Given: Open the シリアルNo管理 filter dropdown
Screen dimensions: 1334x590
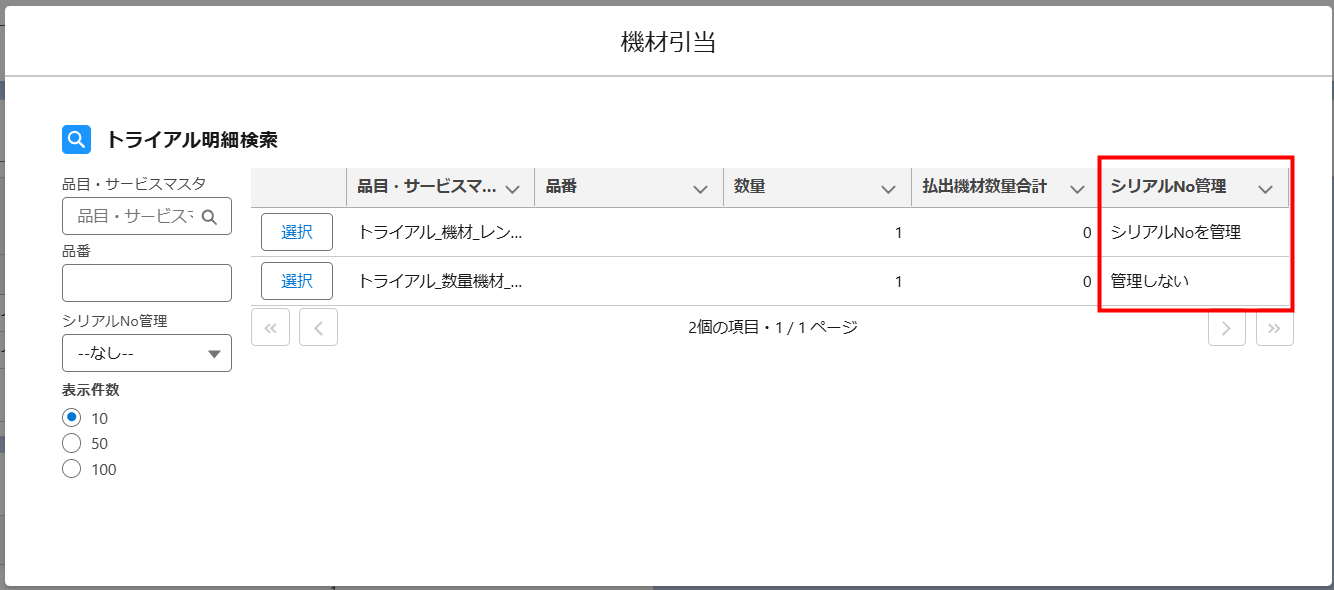Looking at the screenshot, I should click(147, 353).
